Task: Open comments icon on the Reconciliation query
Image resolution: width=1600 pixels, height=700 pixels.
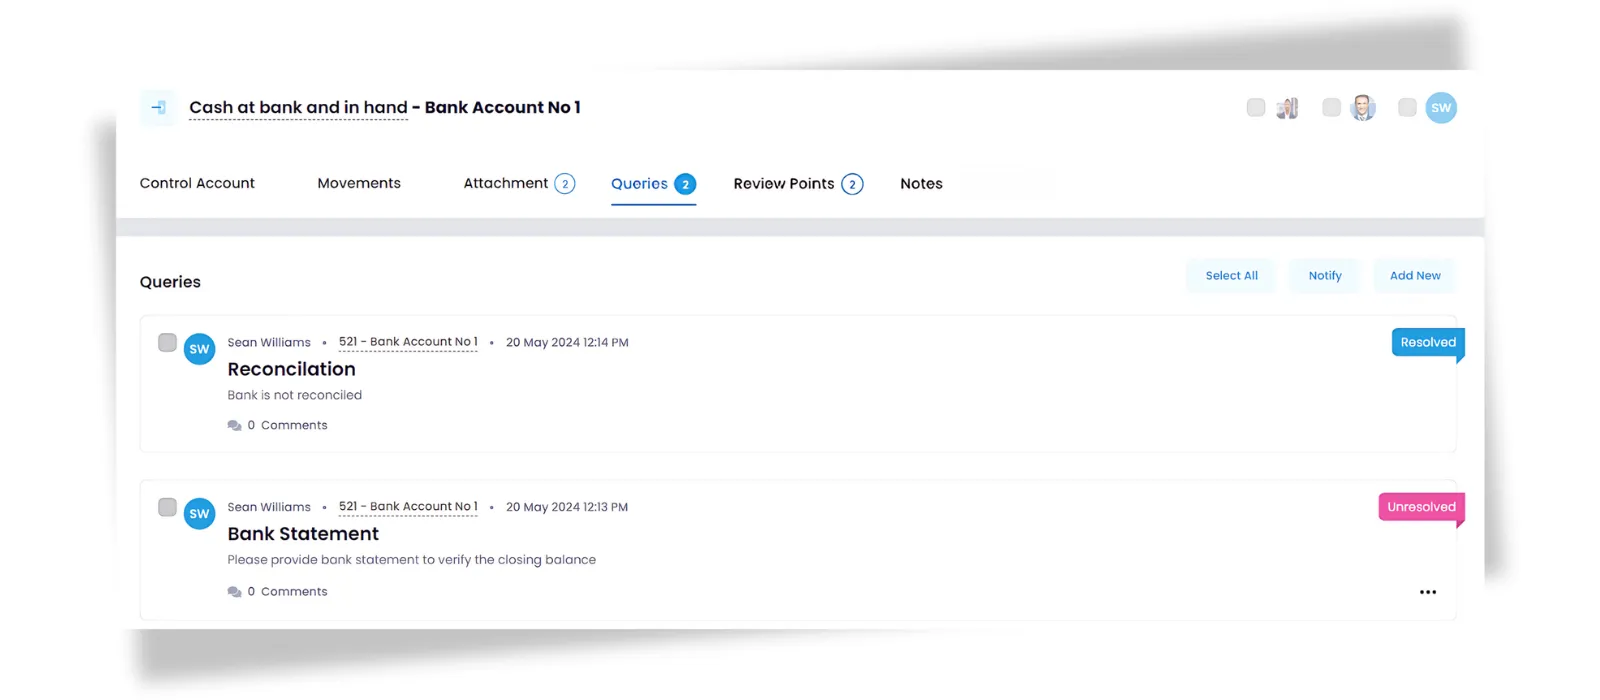Action: 235,426
